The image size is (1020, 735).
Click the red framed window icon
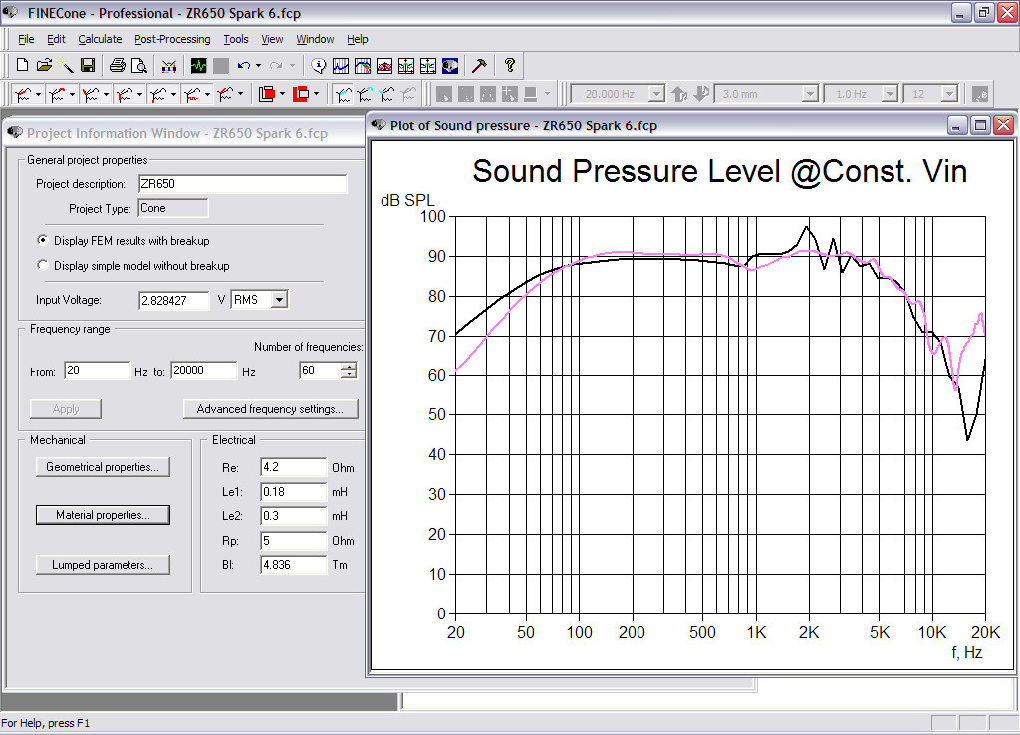click(x=301, y=94)
